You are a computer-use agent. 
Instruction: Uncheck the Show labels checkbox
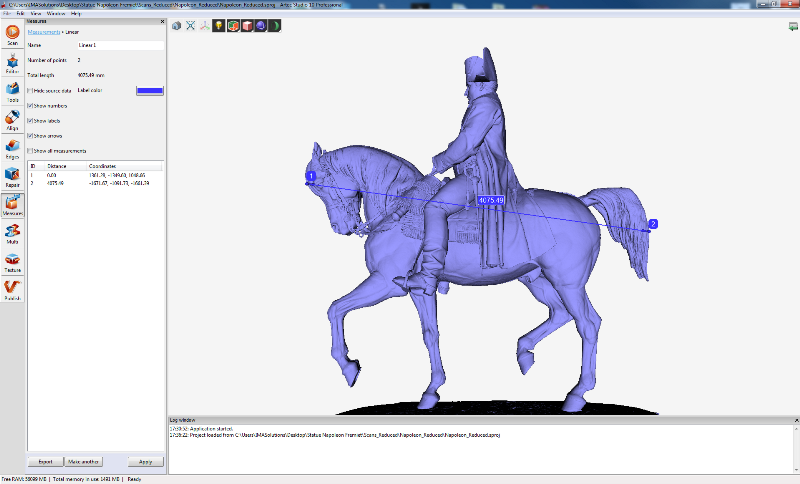[30, 121]
